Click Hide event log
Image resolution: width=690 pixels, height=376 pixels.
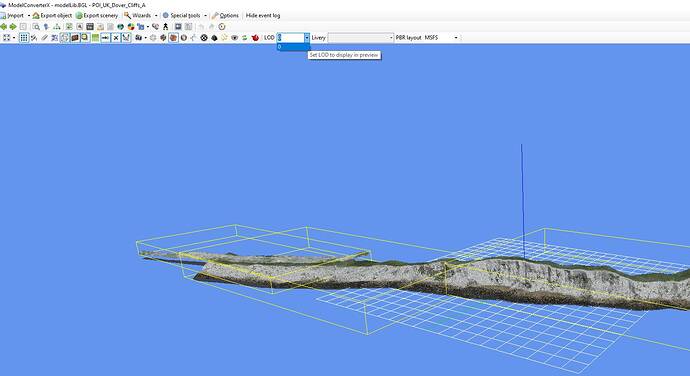[x=263, y=15]
